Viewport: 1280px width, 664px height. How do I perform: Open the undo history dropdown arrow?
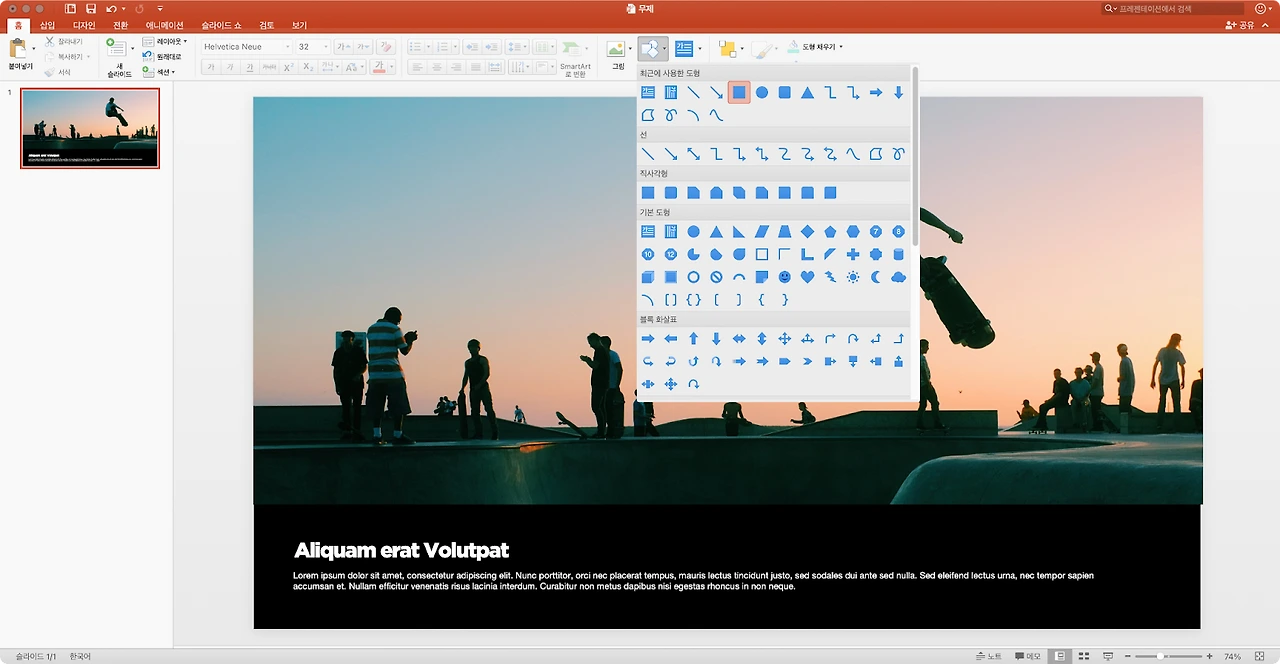[x=124, y=9]
